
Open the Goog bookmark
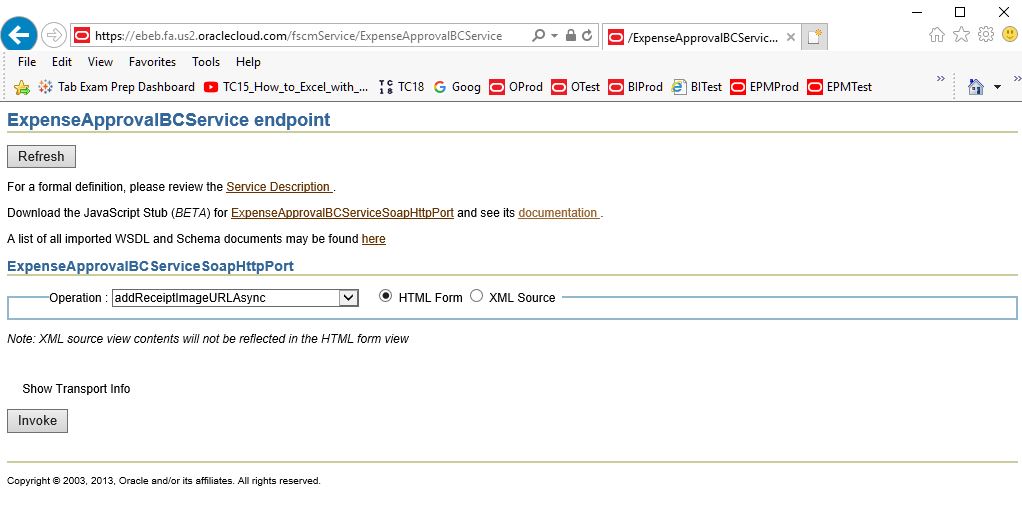click(457, 87)
